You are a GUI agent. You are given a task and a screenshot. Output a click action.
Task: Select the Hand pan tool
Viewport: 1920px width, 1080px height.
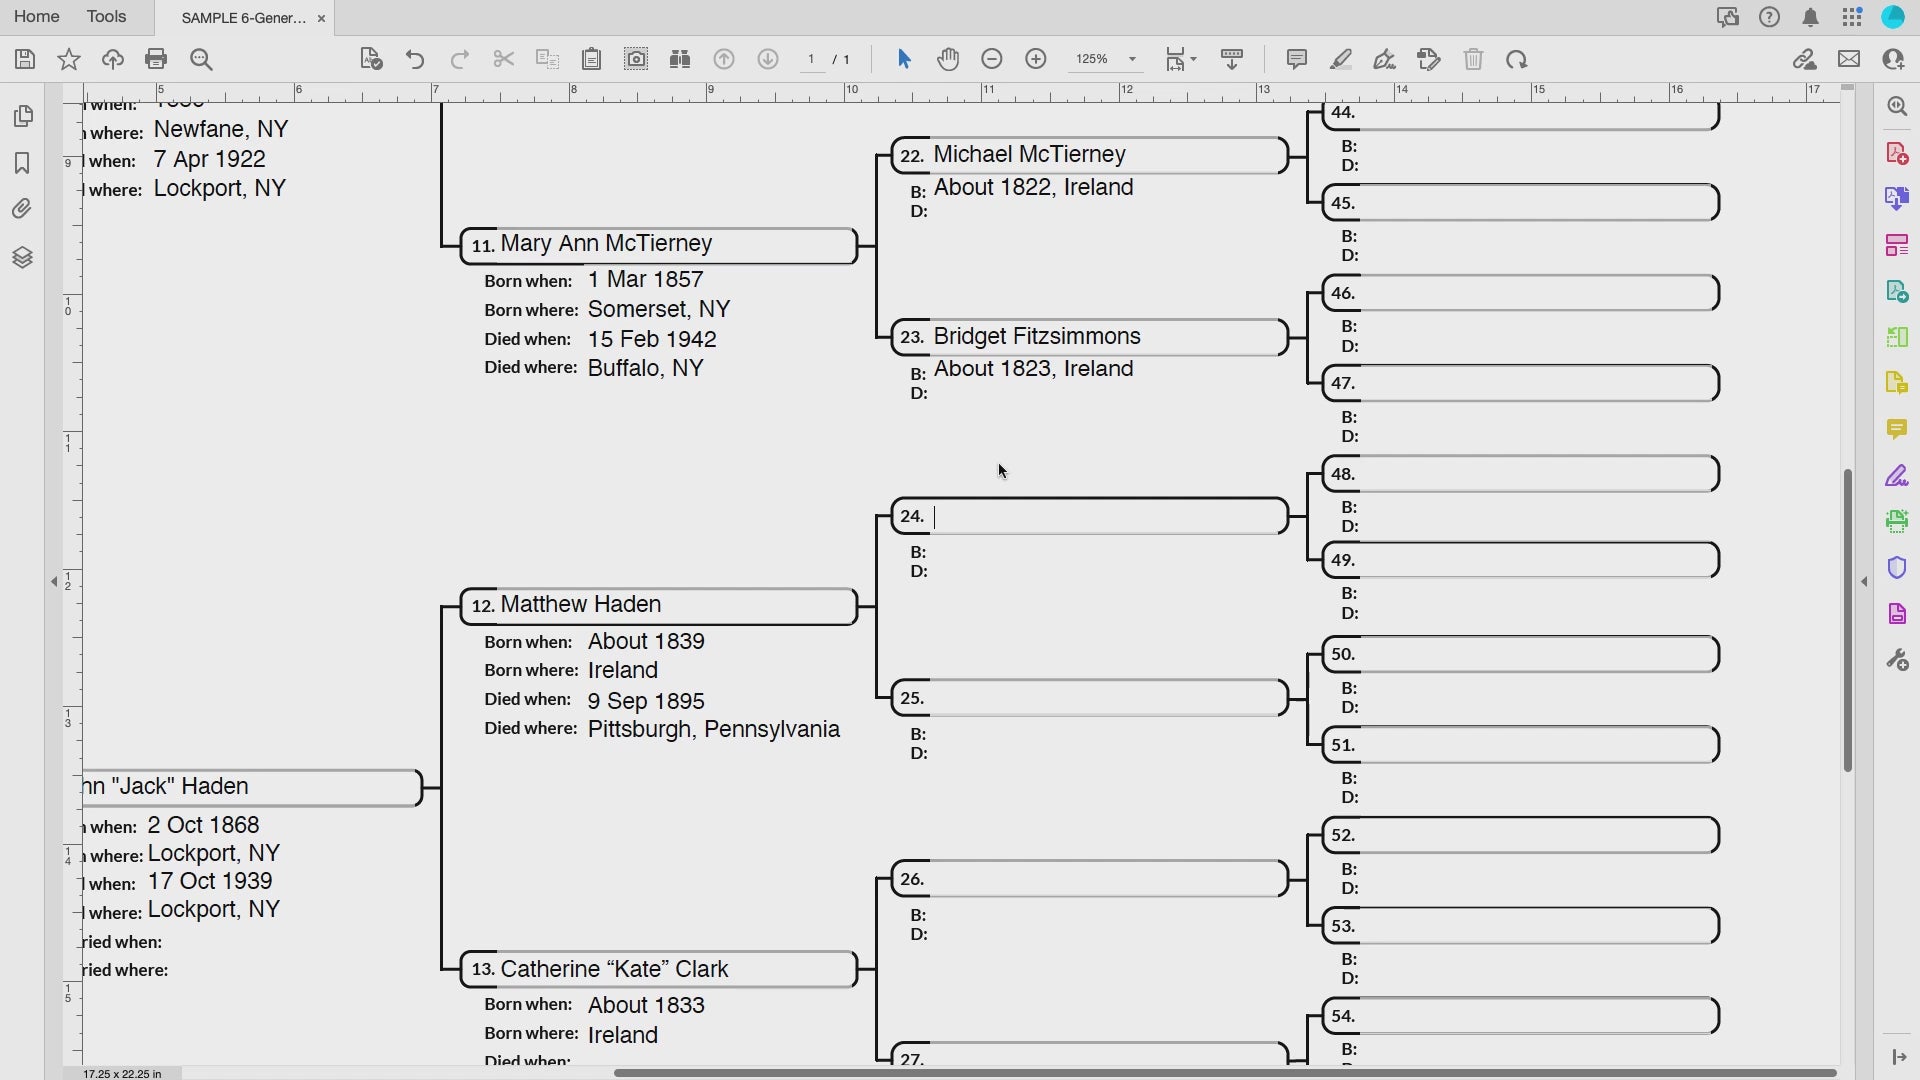[948, 60]
